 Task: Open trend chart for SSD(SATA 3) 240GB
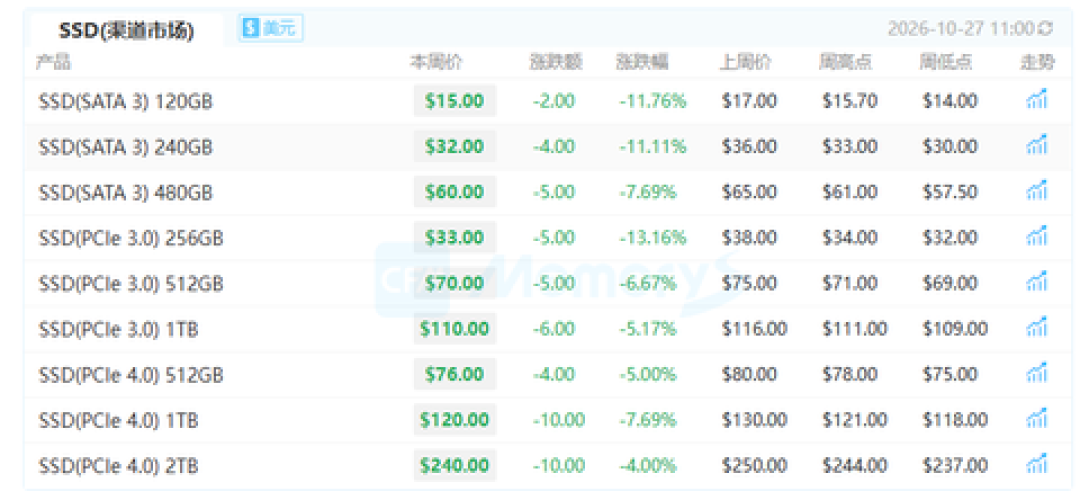click(1037, 146)
